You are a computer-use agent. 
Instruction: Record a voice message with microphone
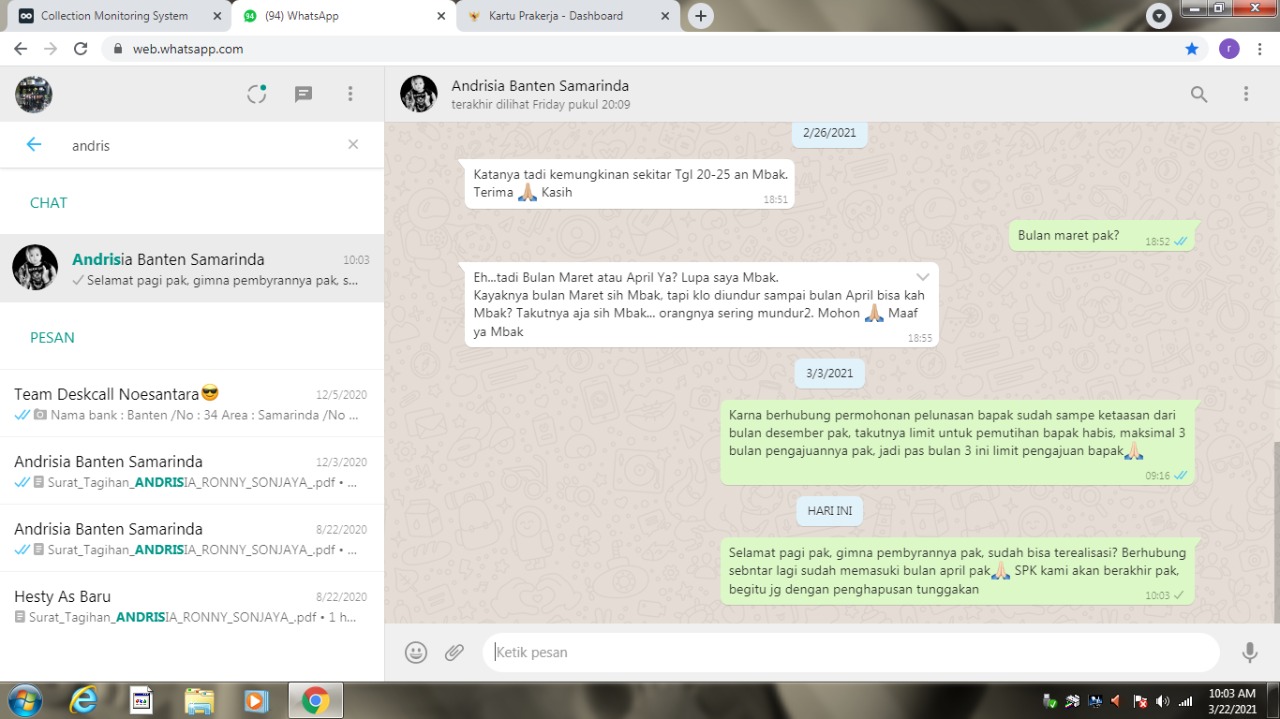[x=1249, y=652]
